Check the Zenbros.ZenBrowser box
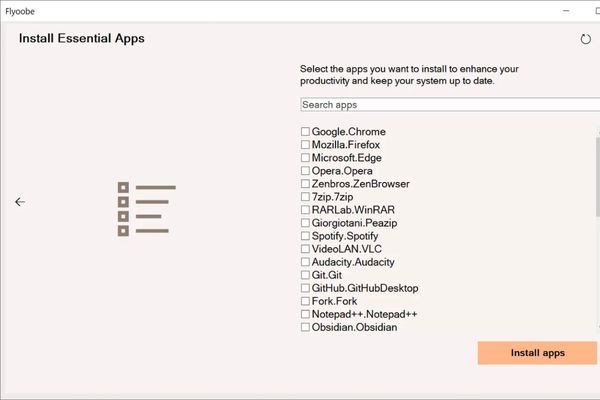The width and height of the screenshot is (600, 400). [306, 184]
